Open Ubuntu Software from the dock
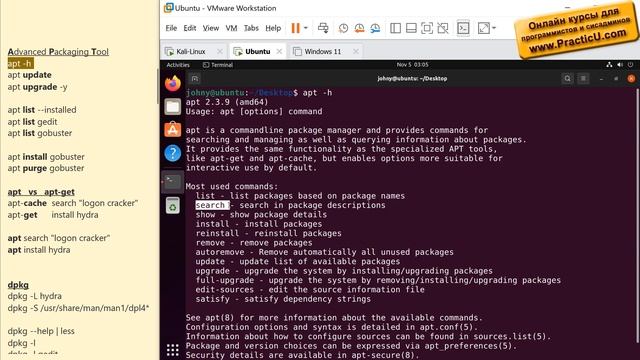 tap(173, 130)
